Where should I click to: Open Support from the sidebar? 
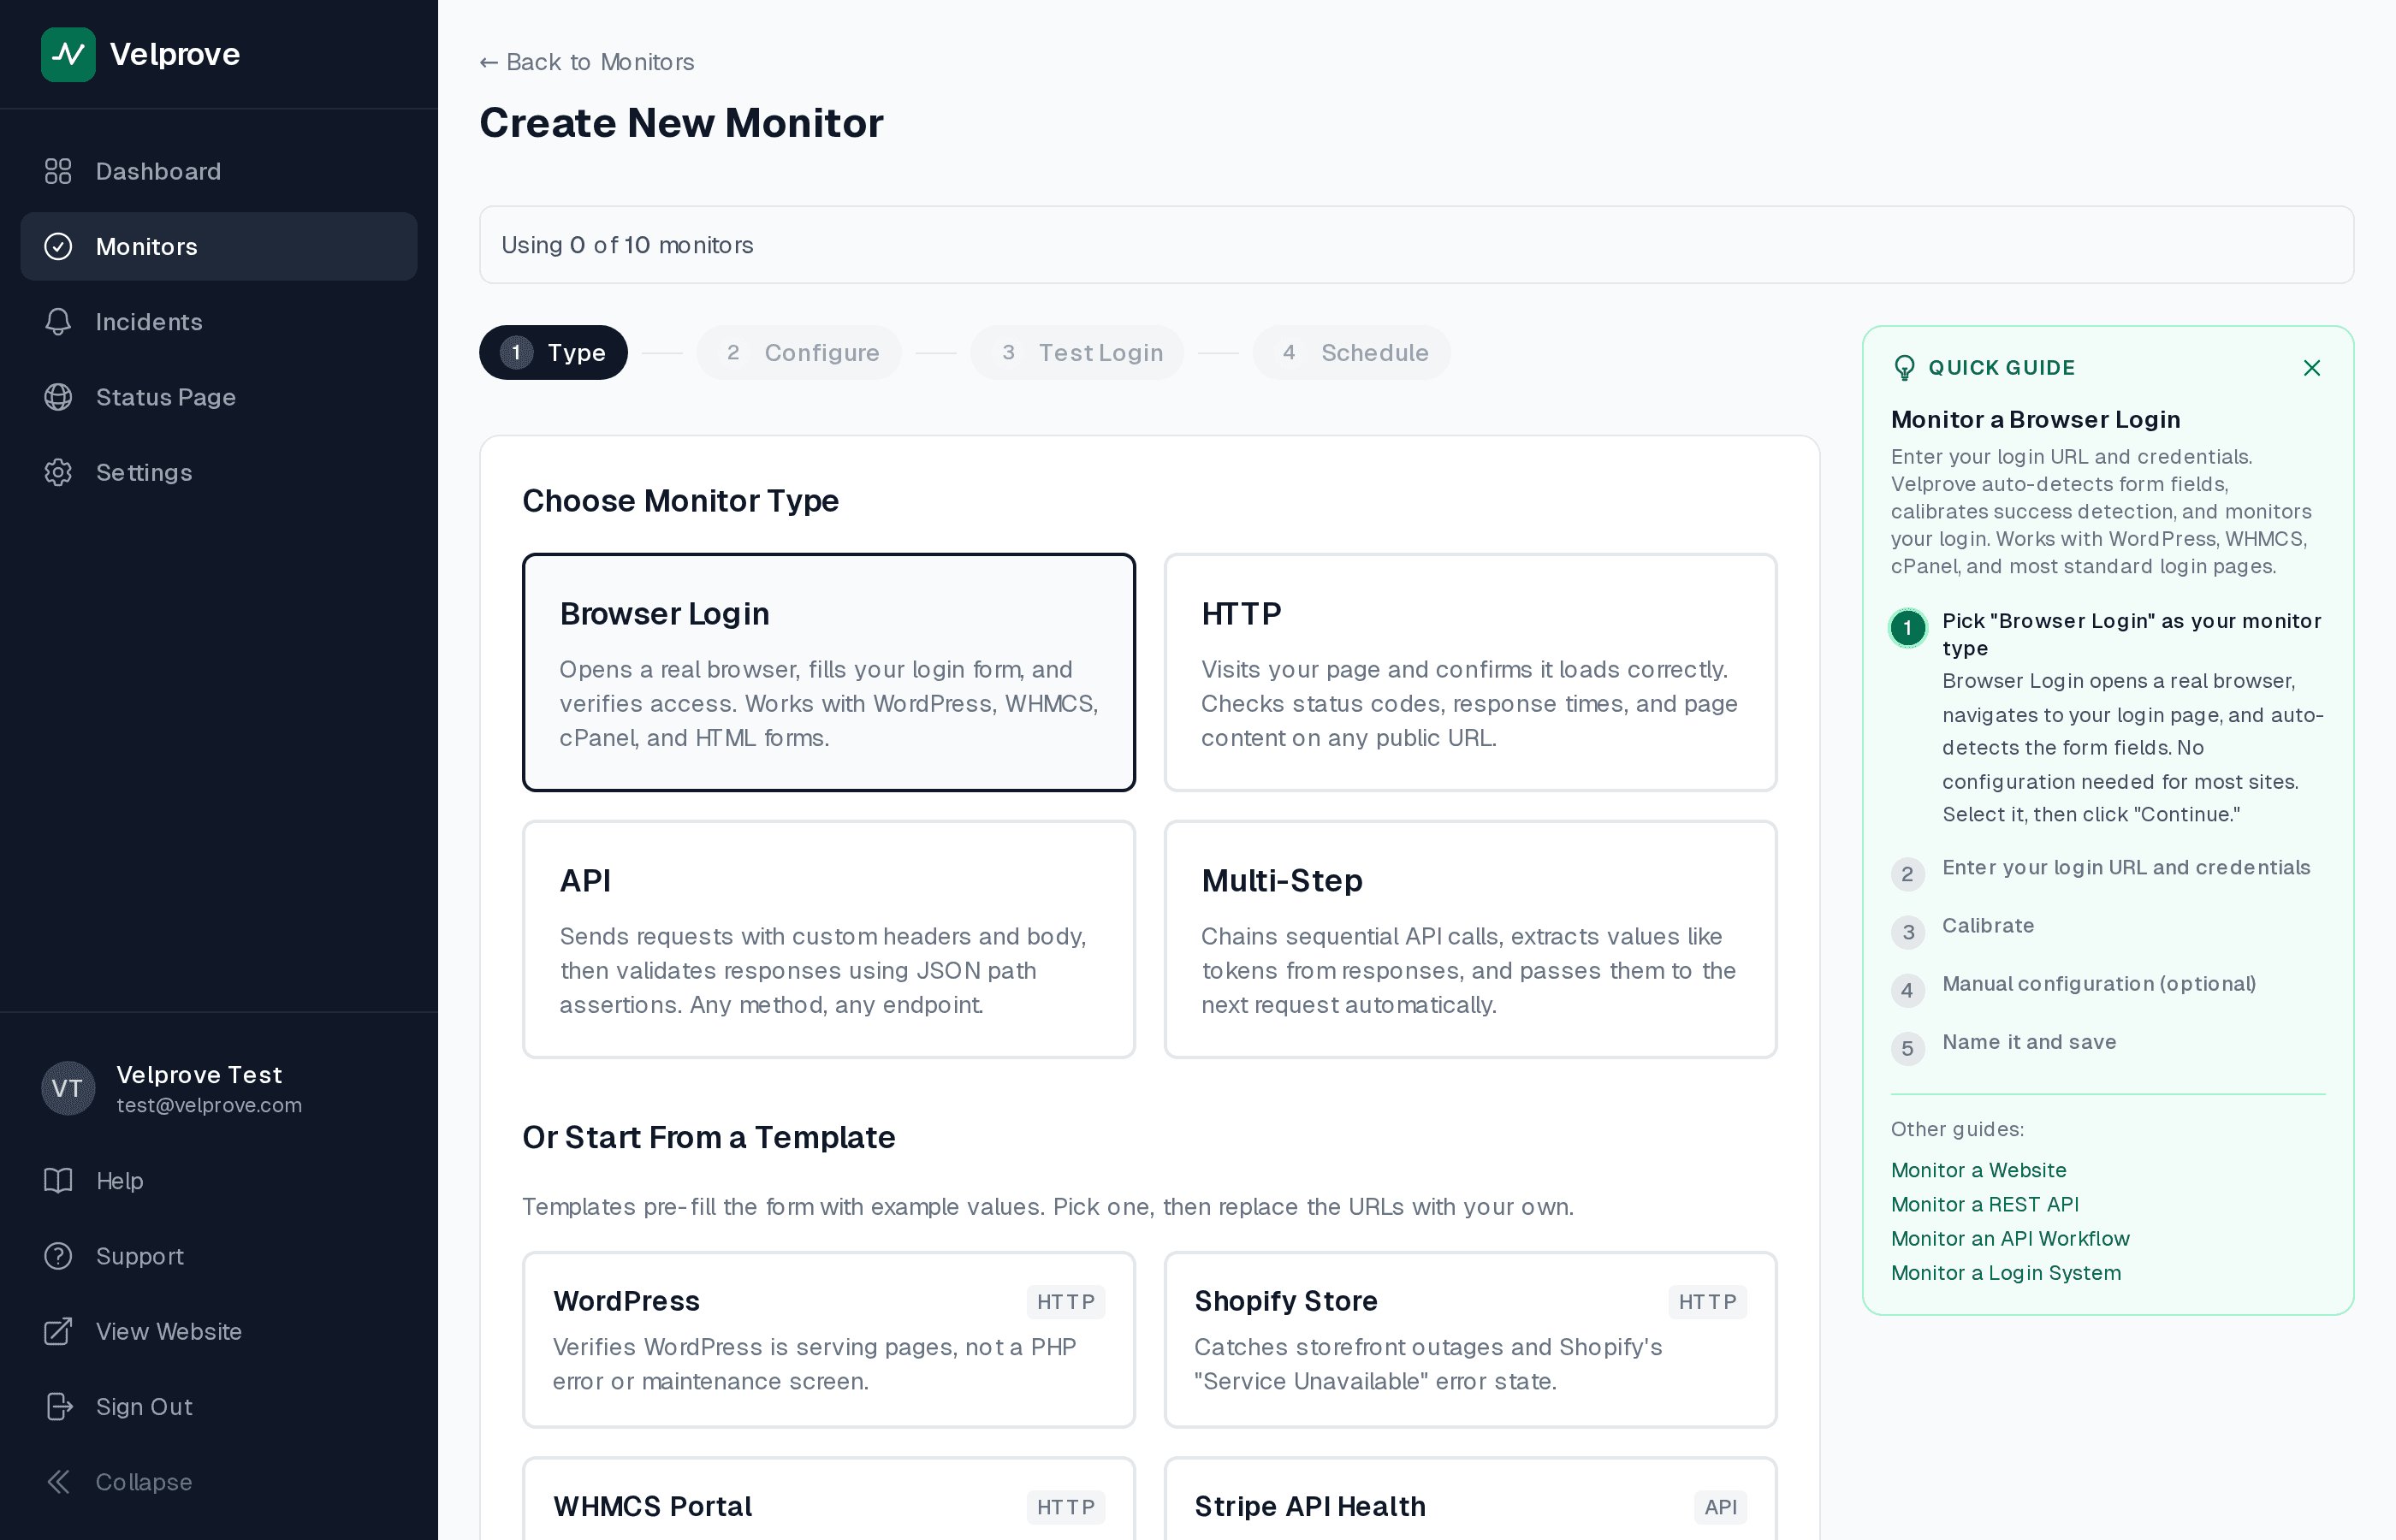coord(219,1255)
